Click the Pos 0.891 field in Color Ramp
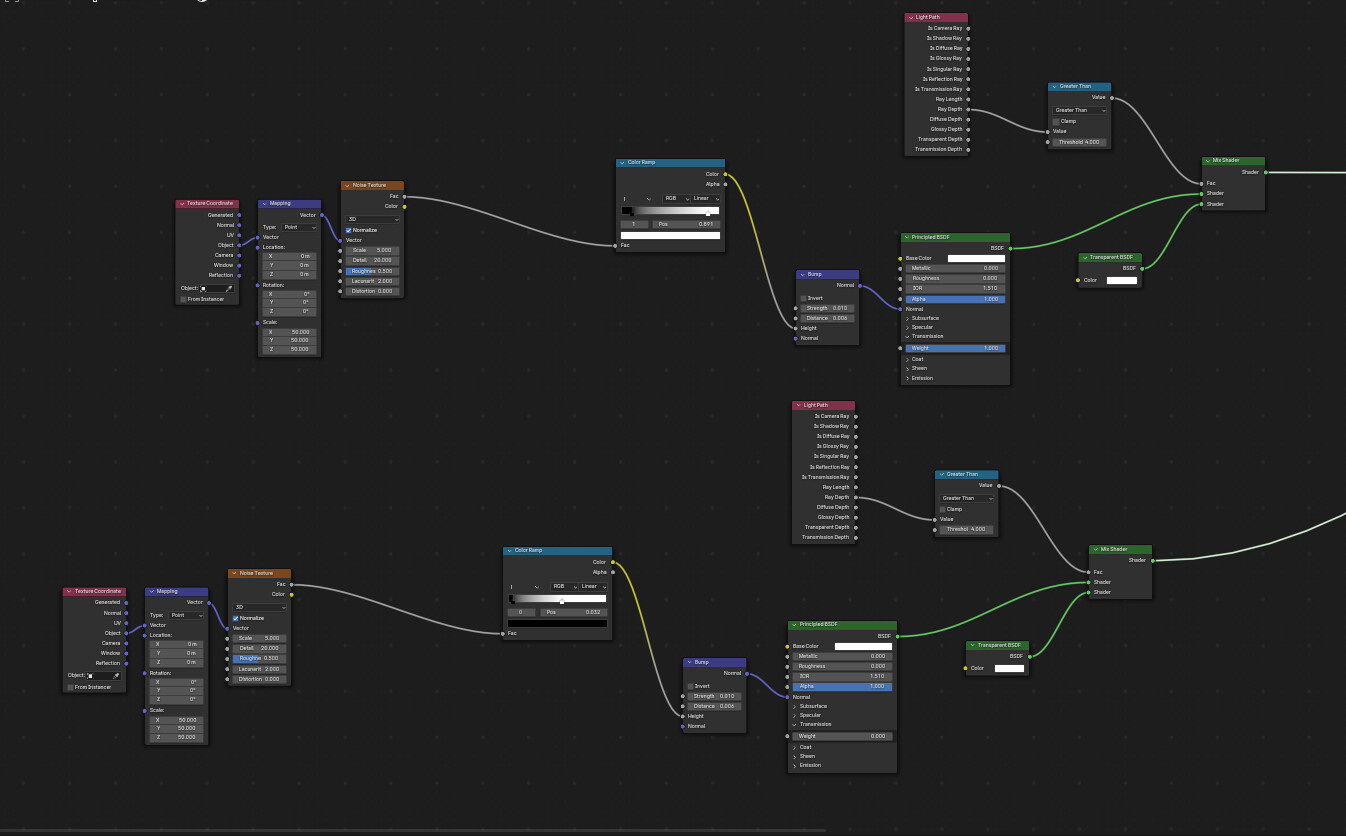This screenshot has height=836, width=1346. [686, 224]
